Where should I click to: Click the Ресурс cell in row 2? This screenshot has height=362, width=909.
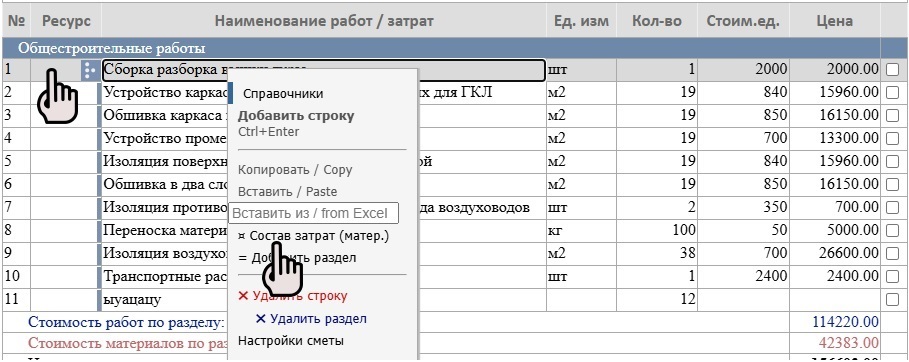pyautogui.click(x=64, y=93)
